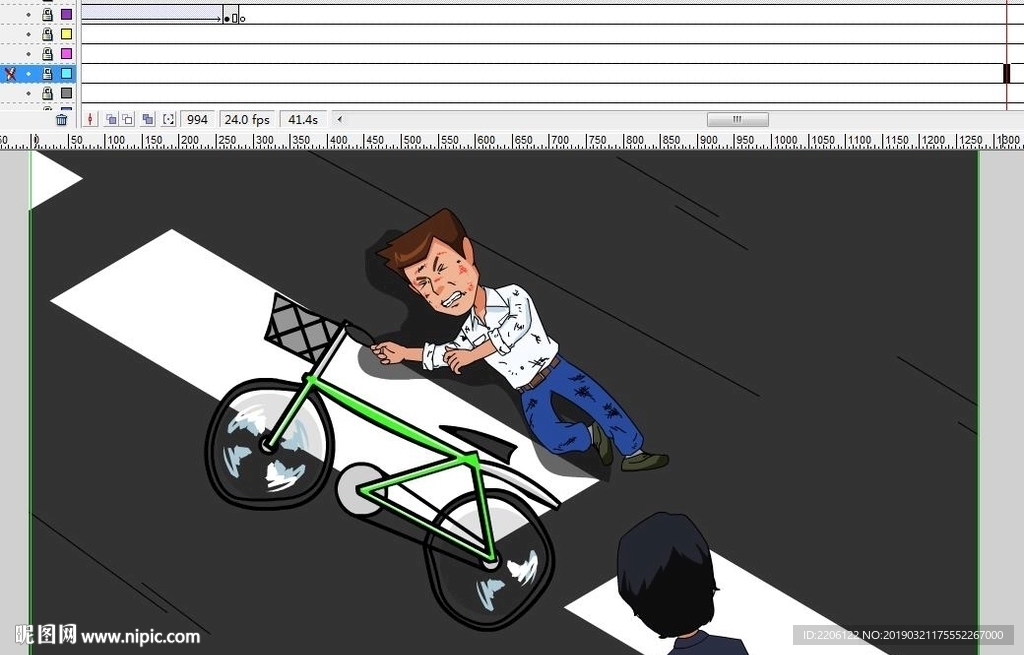1024x655 pixels.
Task: Toggle visibility dot of the gray layer
Action: [x=28, y=93]
